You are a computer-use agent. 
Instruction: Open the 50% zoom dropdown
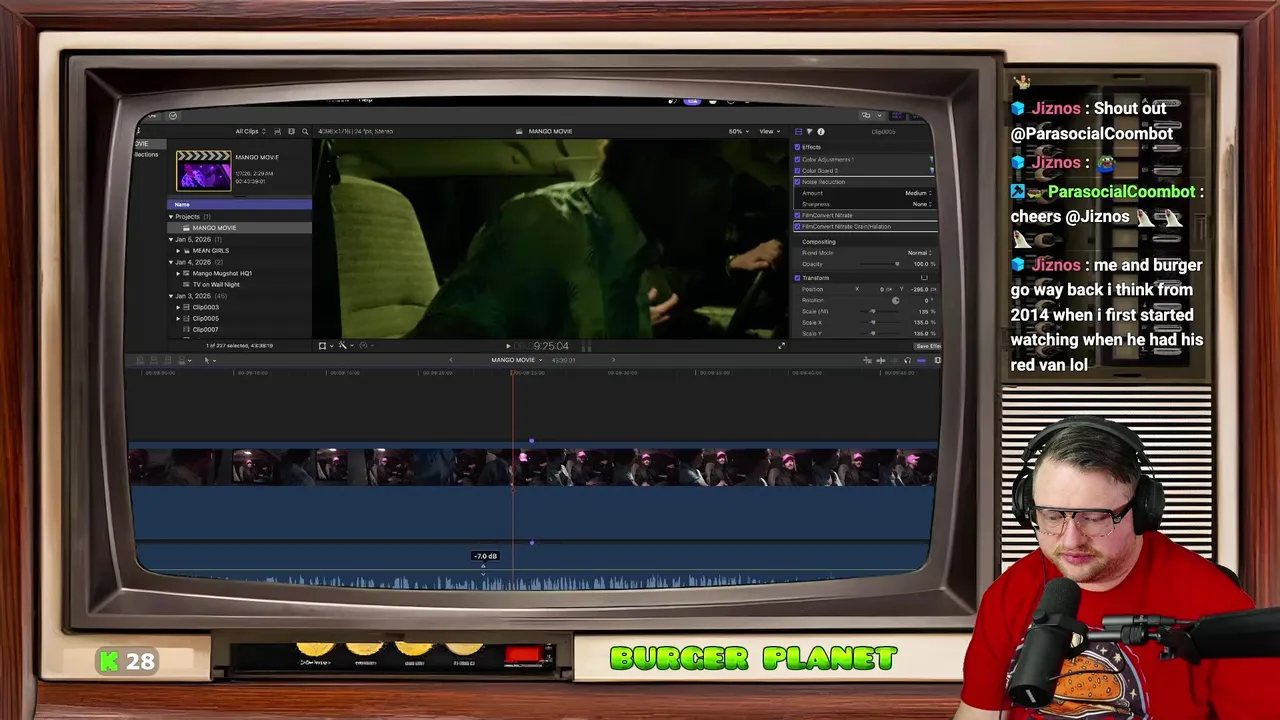[738, 131]
